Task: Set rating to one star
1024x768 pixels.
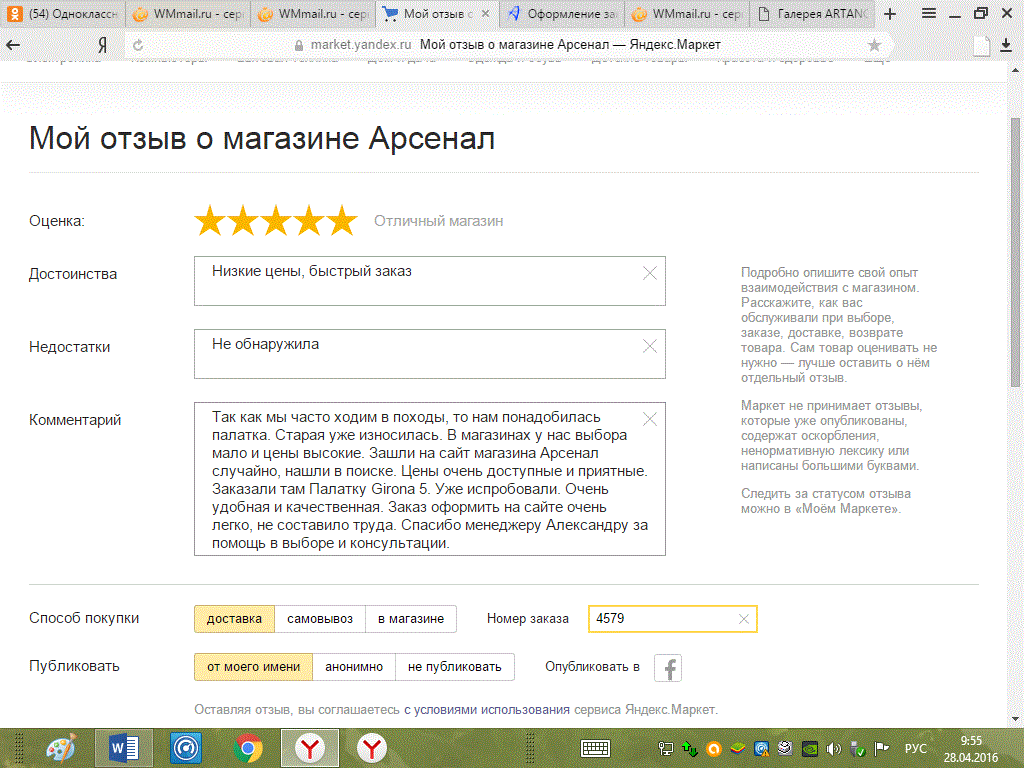Action: (210, 220)
